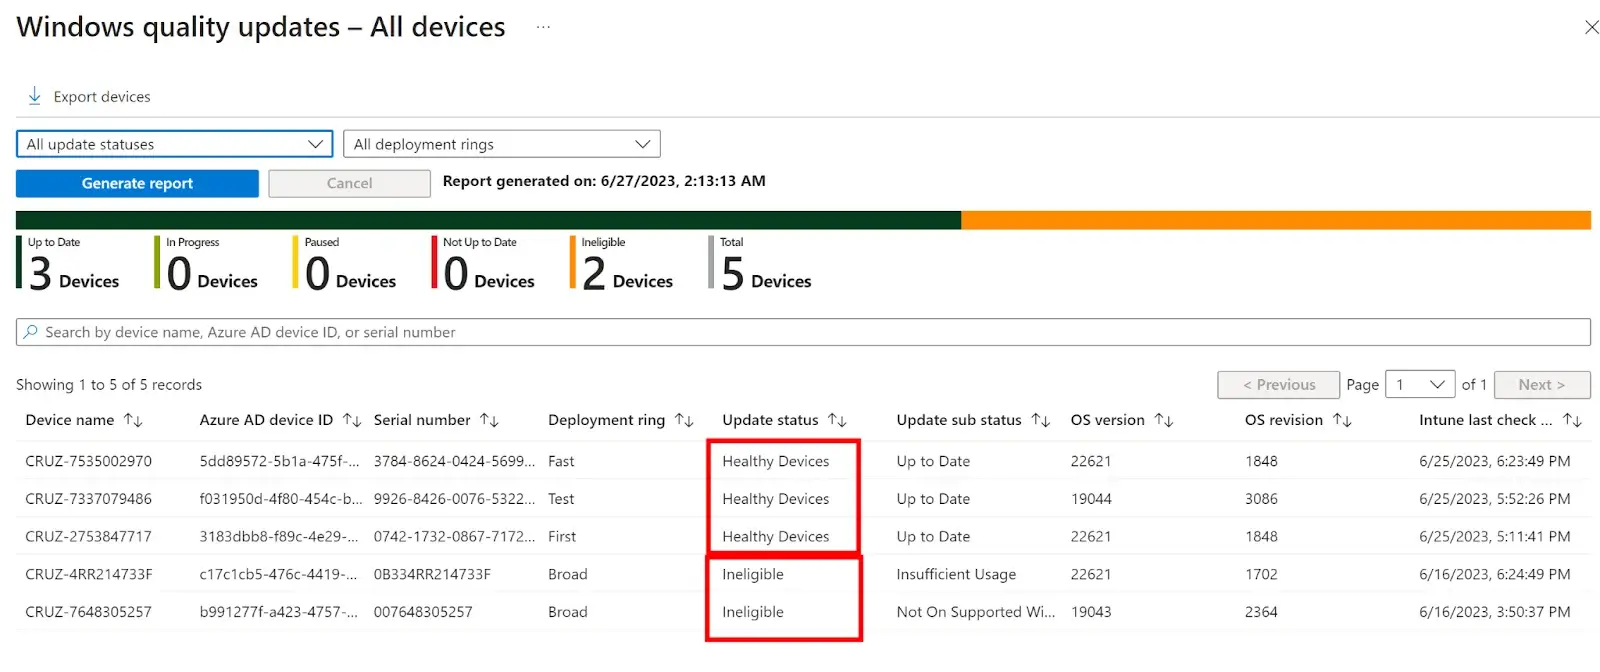Click the device search input field
The image size is (1600, 672).
(x=803, y=332)
